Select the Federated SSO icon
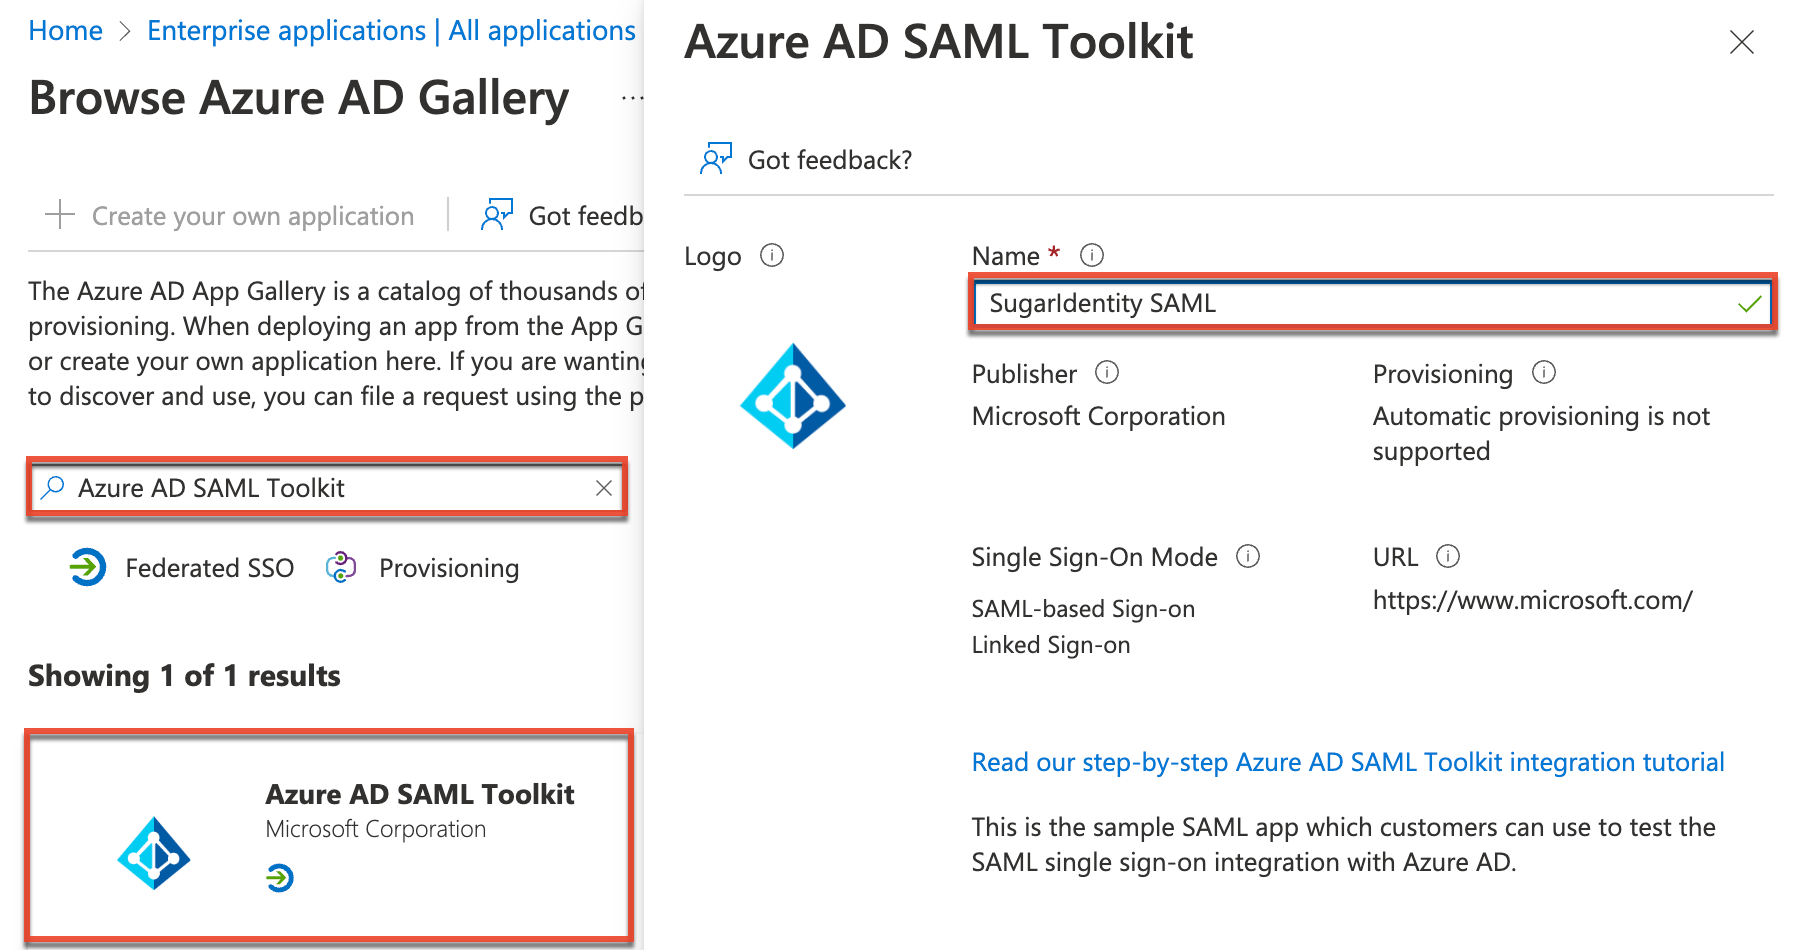The width and height of the screenshot is (1794, 950). 87,567
